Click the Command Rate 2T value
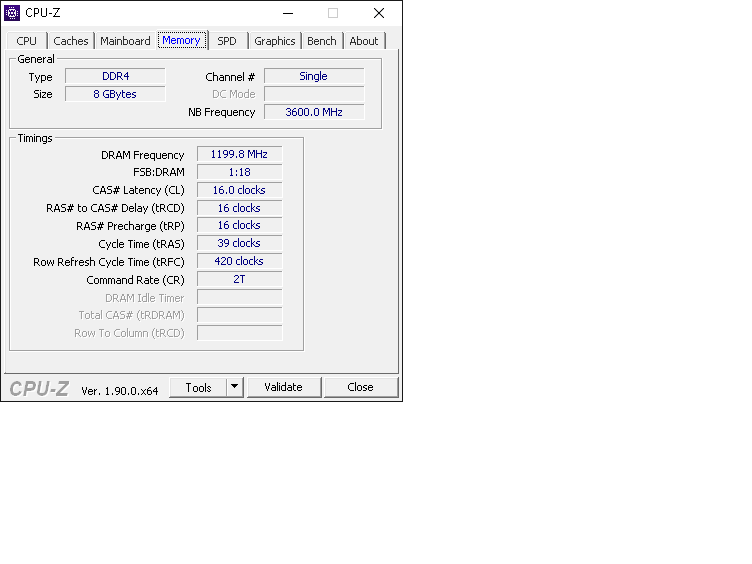 tap(239, 279)
